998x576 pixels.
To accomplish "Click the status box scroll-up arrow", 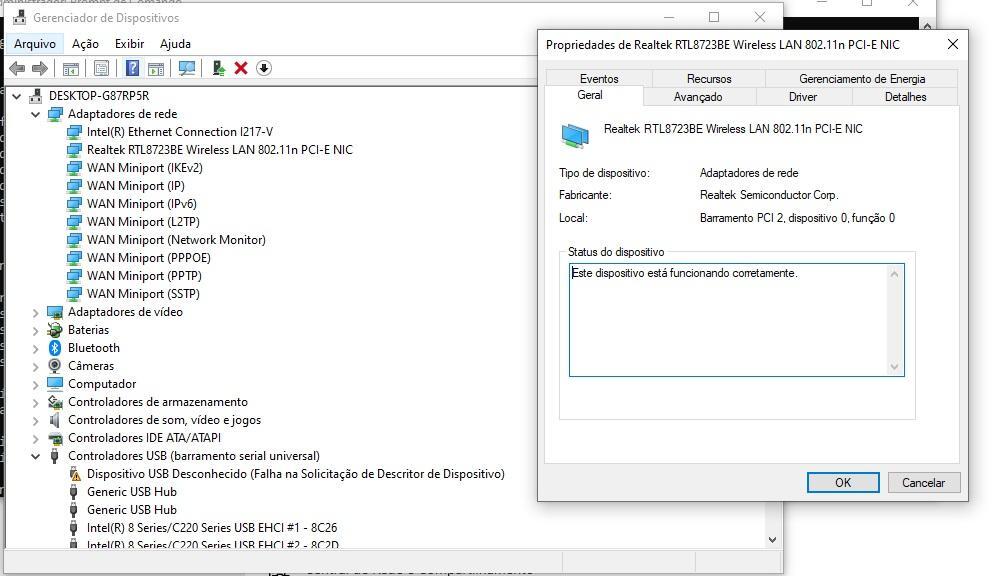I will coord(894,274).
